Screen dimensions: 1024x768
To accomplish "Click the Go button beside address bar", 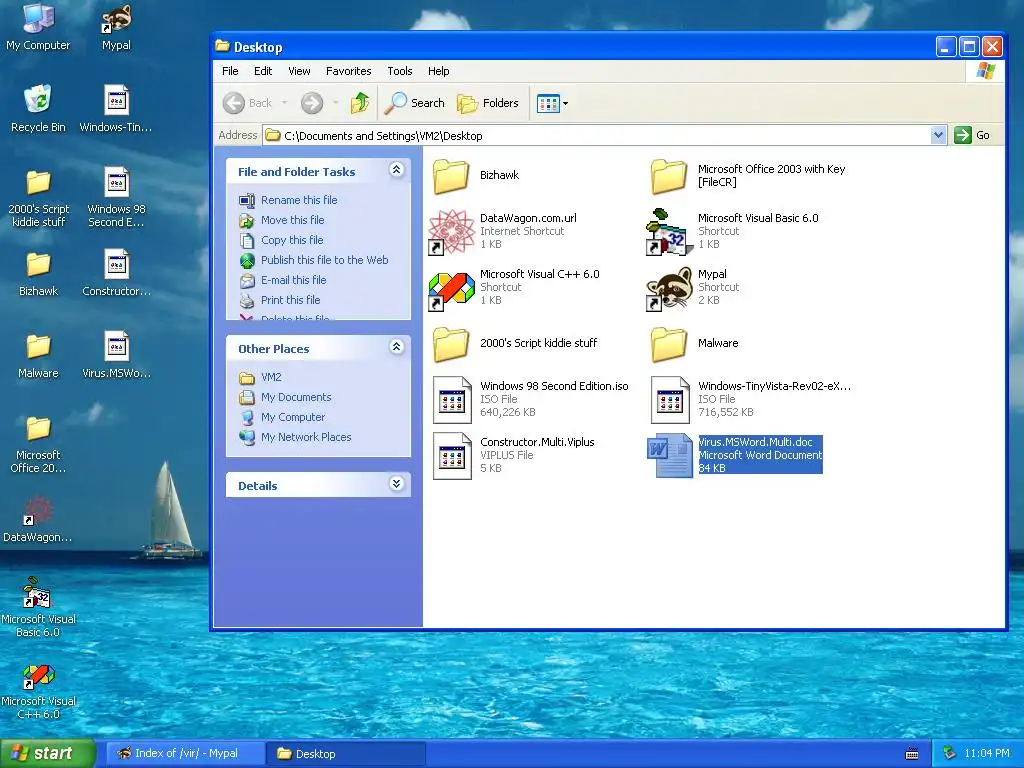I will click(972, 135).
